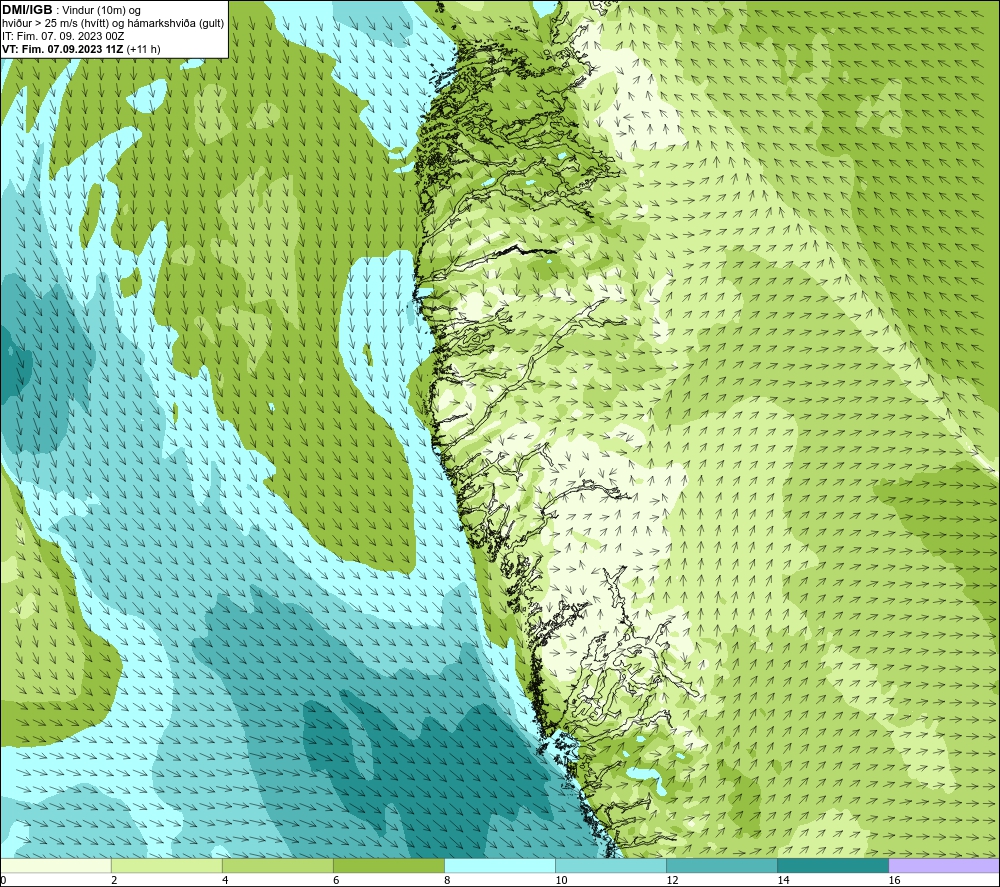This screenshot has height=887, width=1000.
Task: Click the 'Vindur (10m) og' label text
Action: (101, 11)
